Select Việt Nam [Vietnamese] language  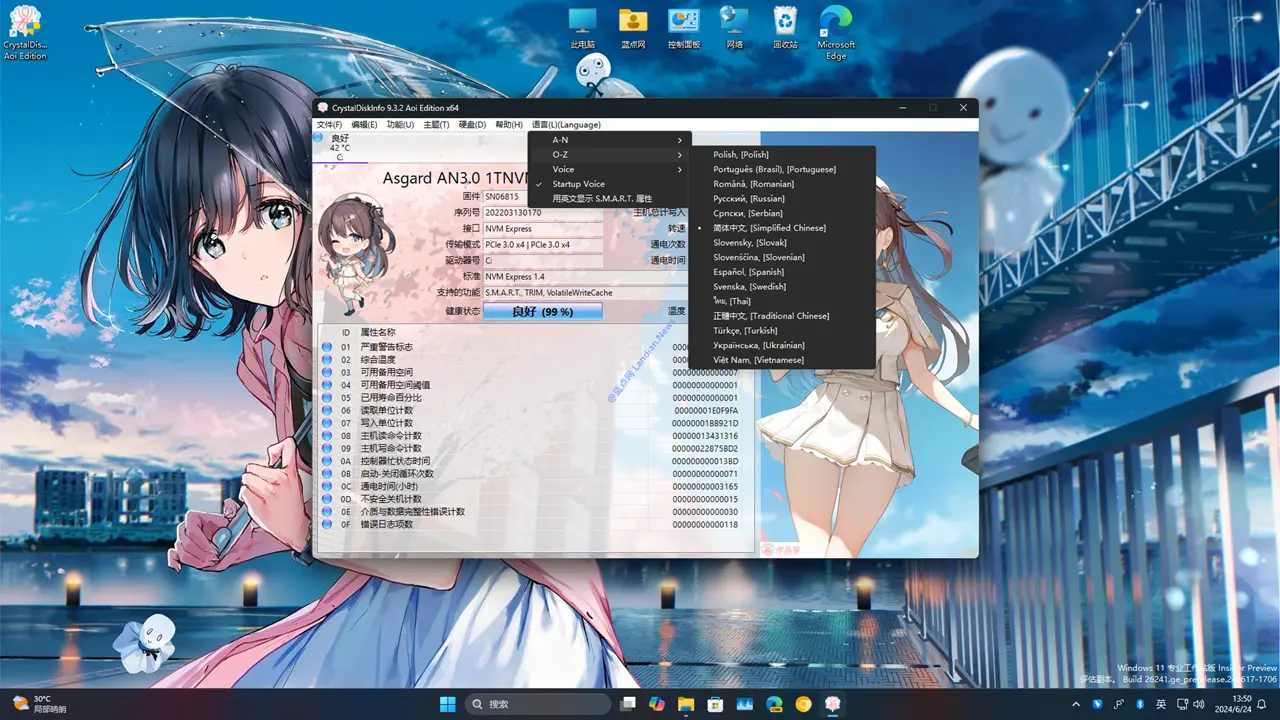coord(783,360)
